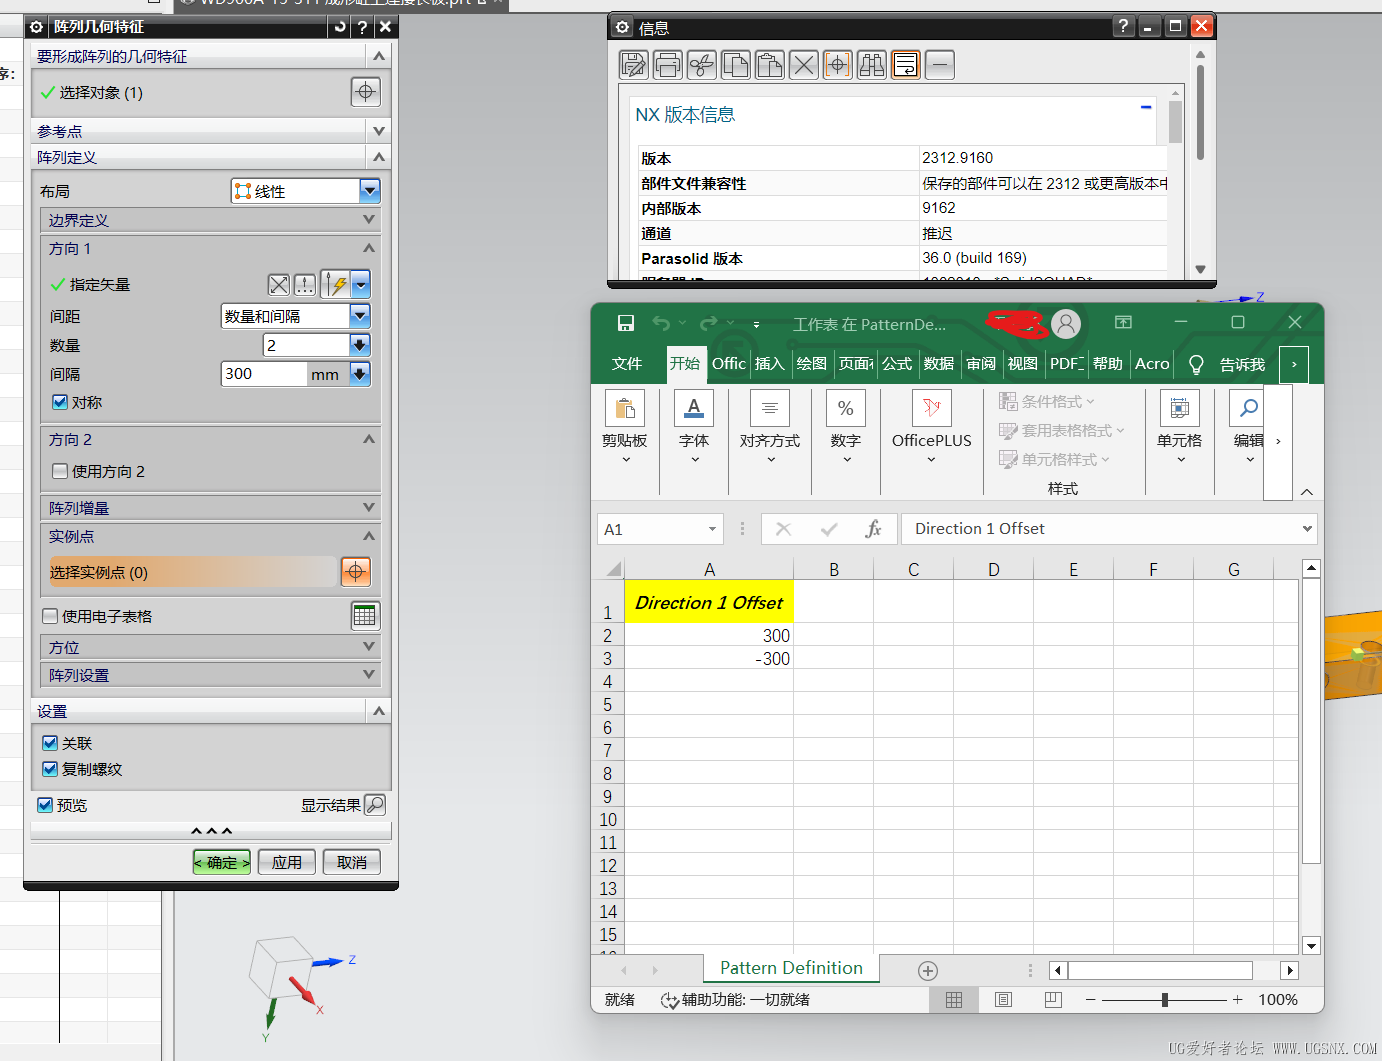This screenshot has height=1061, width=1382.
Task: Click the 应用 button
Action: click(287, 862)
